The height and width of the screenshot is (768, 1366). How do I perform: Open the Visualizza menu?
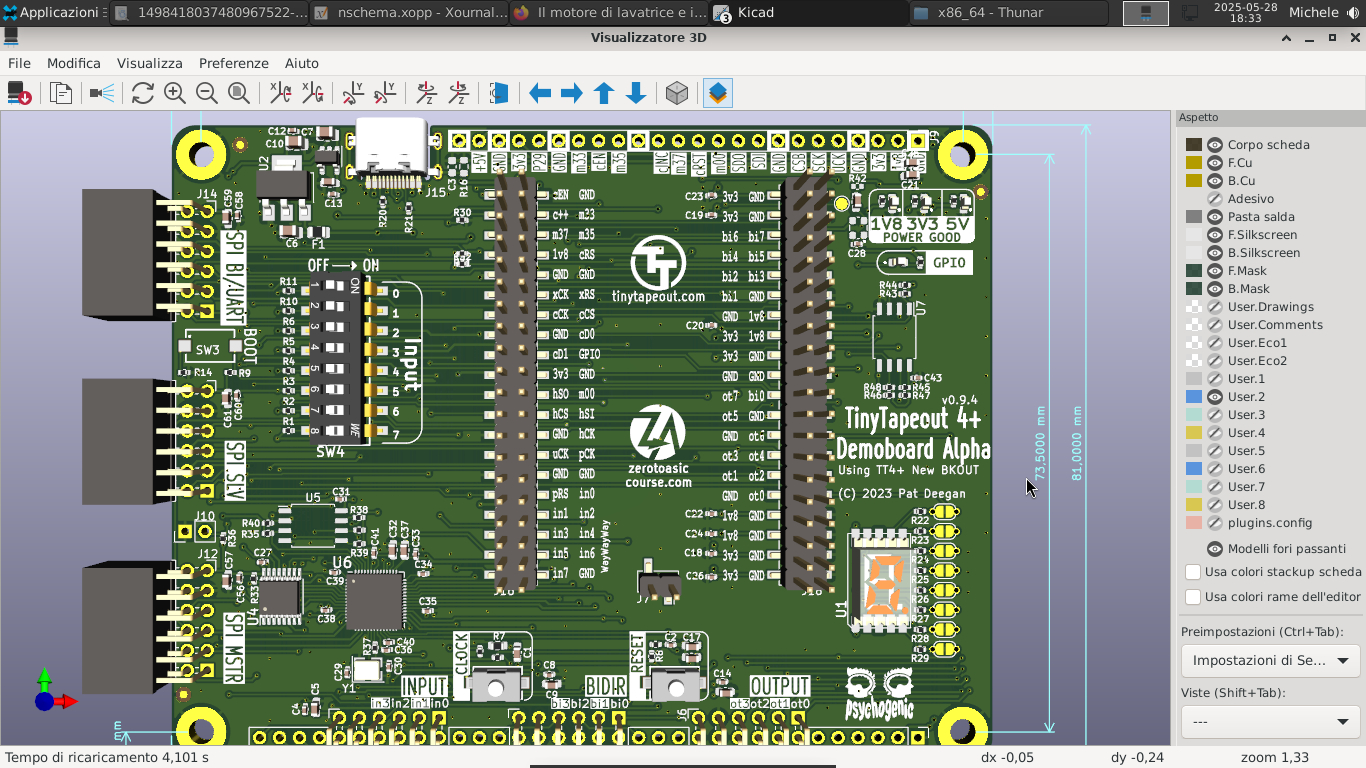click(x=149, y=63)
